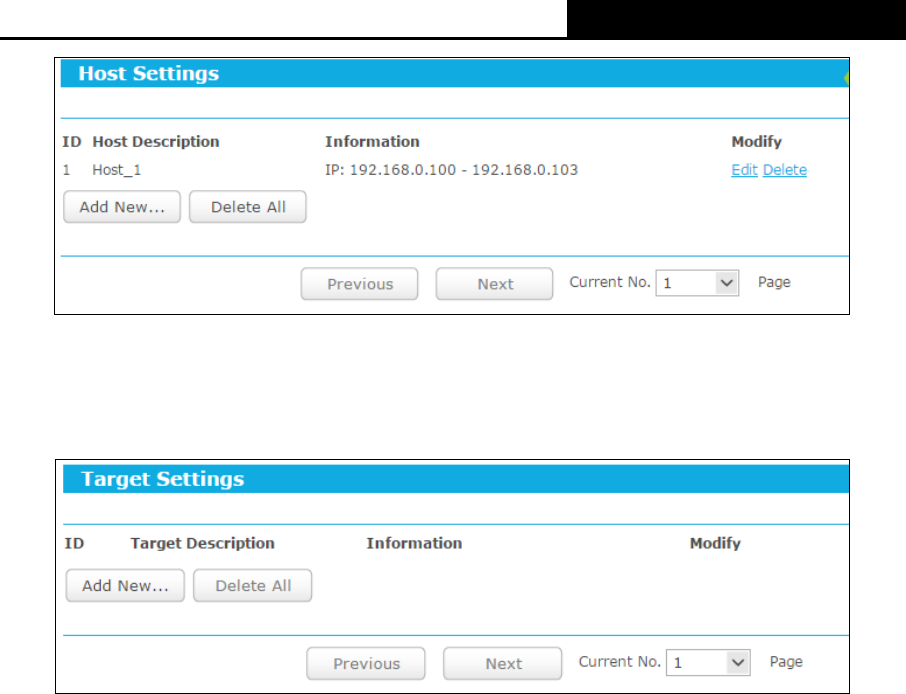Image resolution: width=906 pixels, height=694 pixels.
Task: Go to Next page in Host Settings
Action: 495,284
